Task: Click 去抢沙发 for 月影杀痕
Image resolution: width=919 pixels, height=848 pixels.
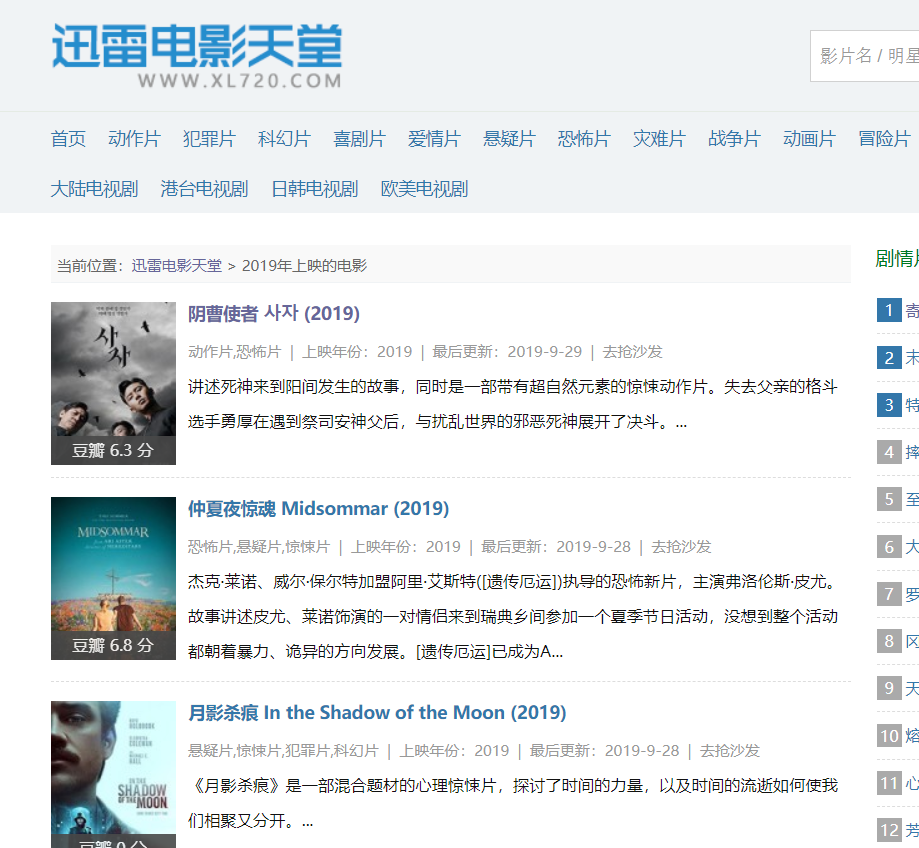Action: (x=730, y=751)
